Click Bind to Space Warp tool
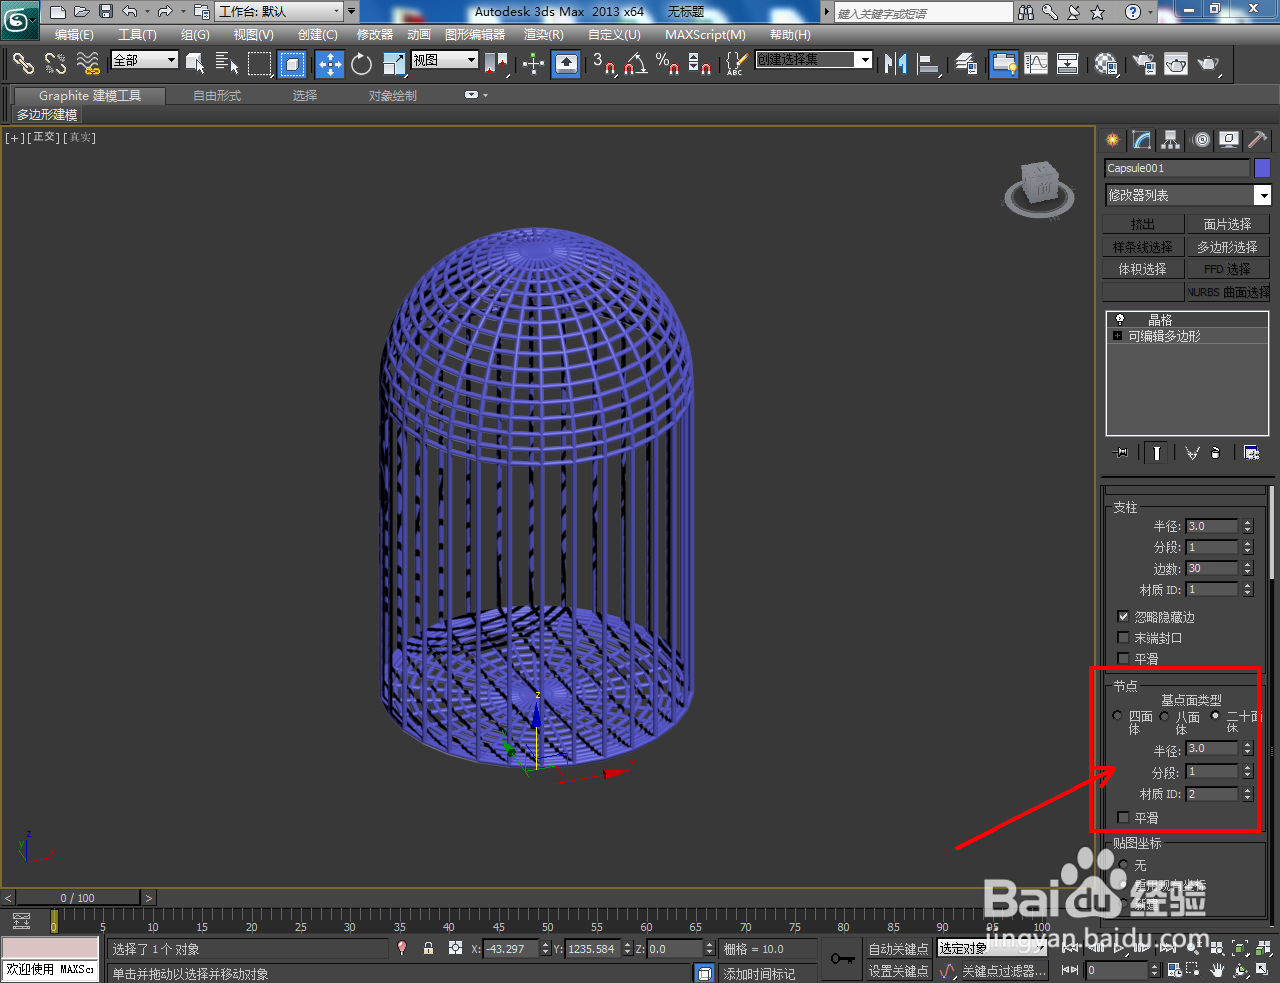This screenshot has width=1280, height=983. coord(88,64)
